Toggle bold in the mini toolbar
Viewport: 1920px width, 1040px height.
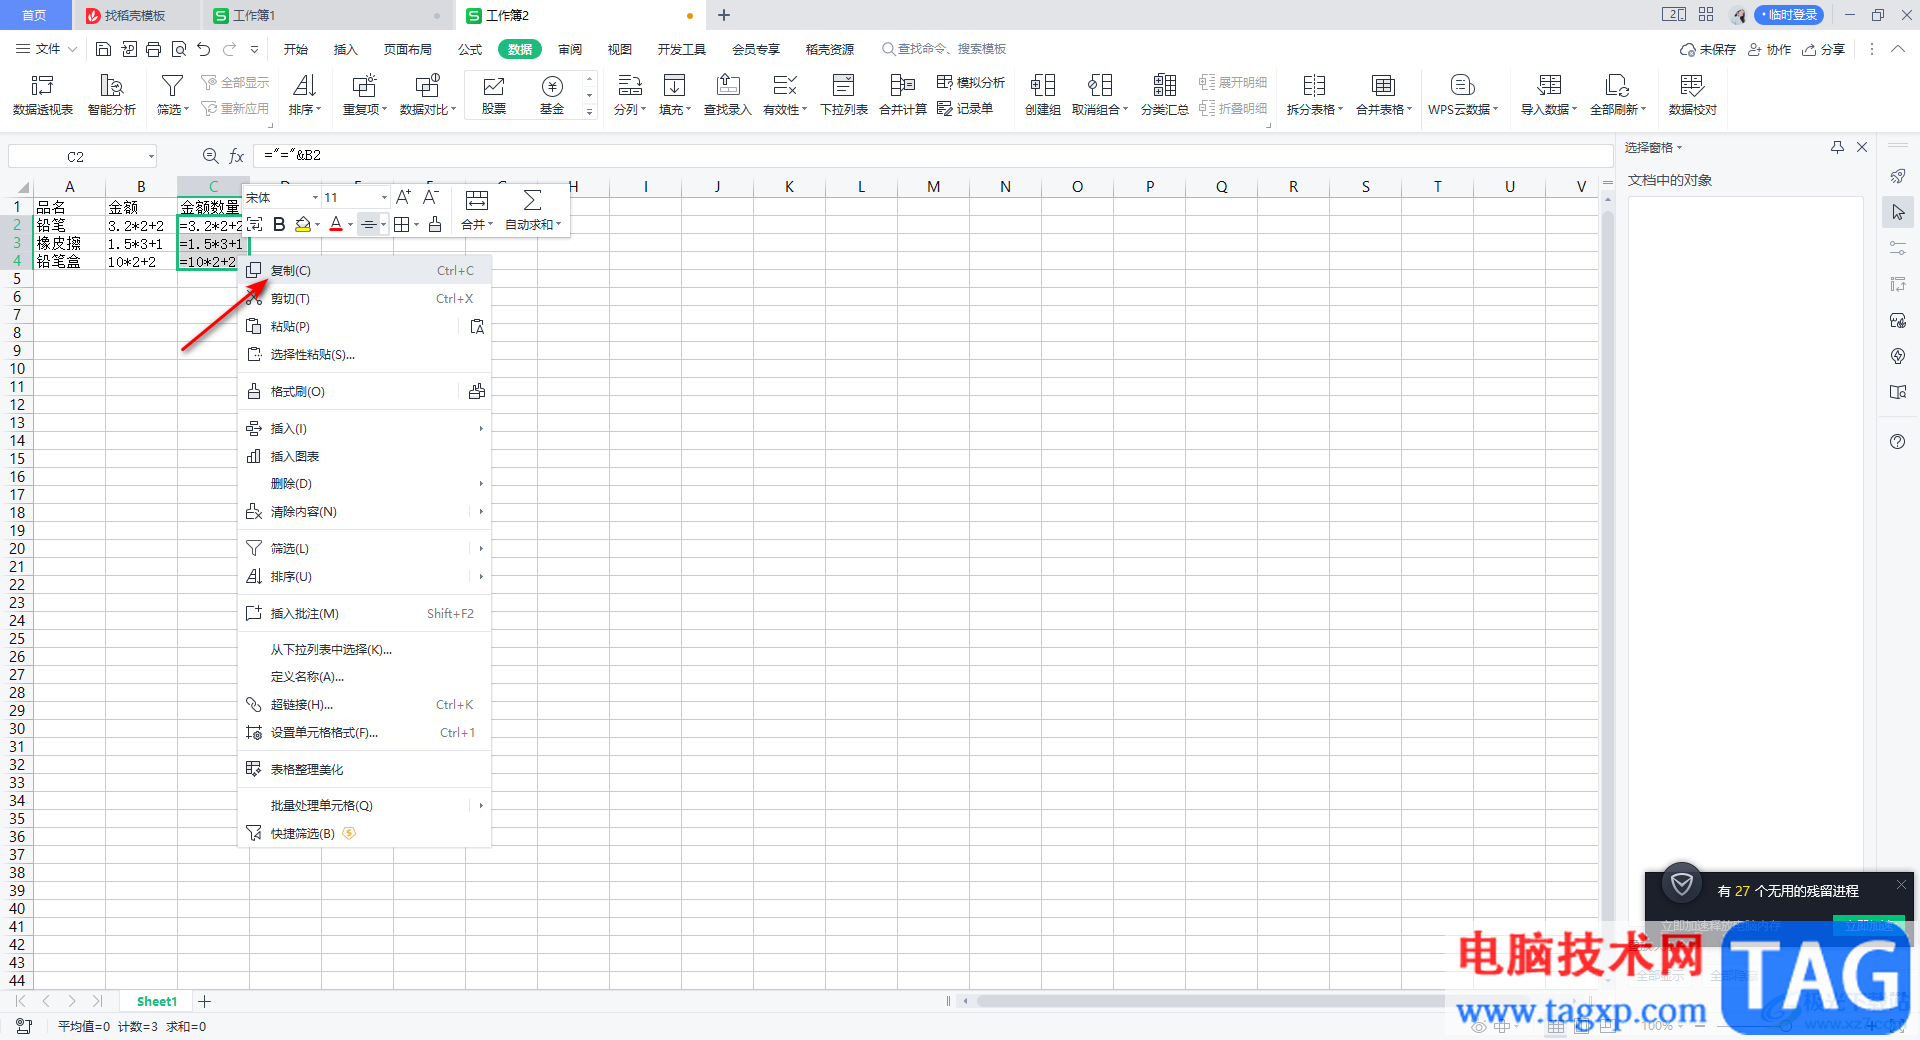click(x=279, y=224)
